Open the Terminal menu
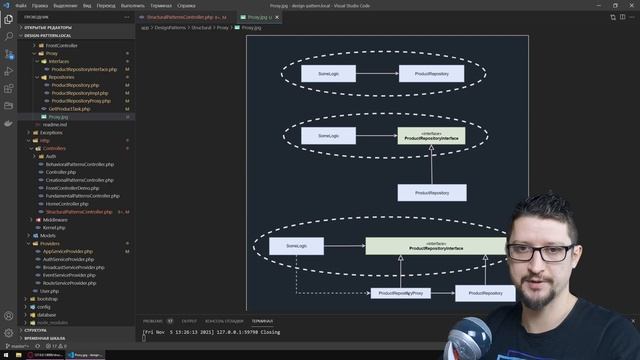 [x=161, y=6]
